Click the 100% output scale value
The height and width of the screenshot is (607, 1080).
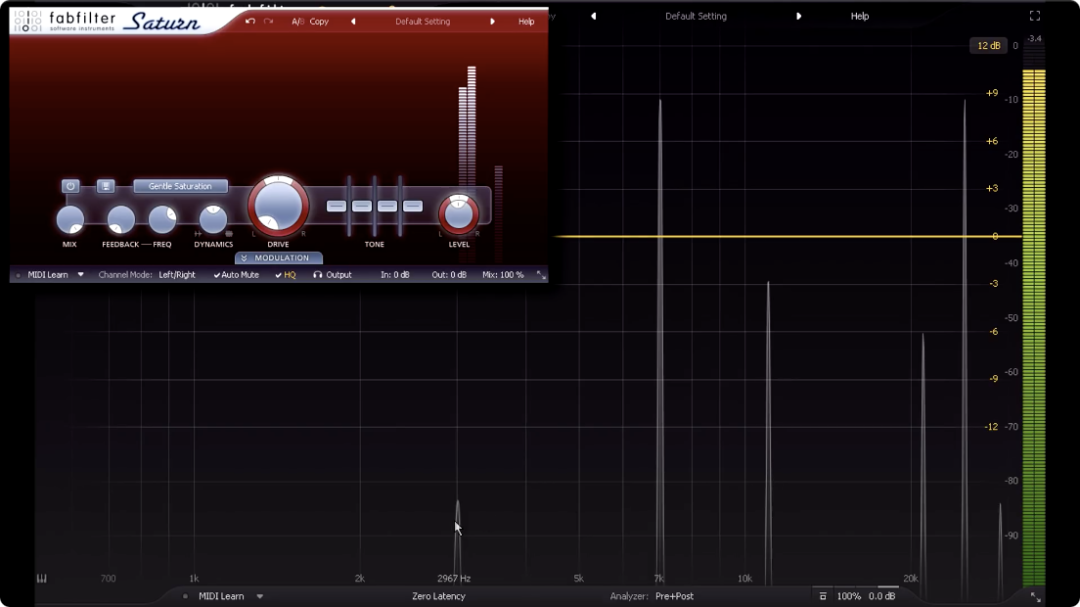[849, 596]
